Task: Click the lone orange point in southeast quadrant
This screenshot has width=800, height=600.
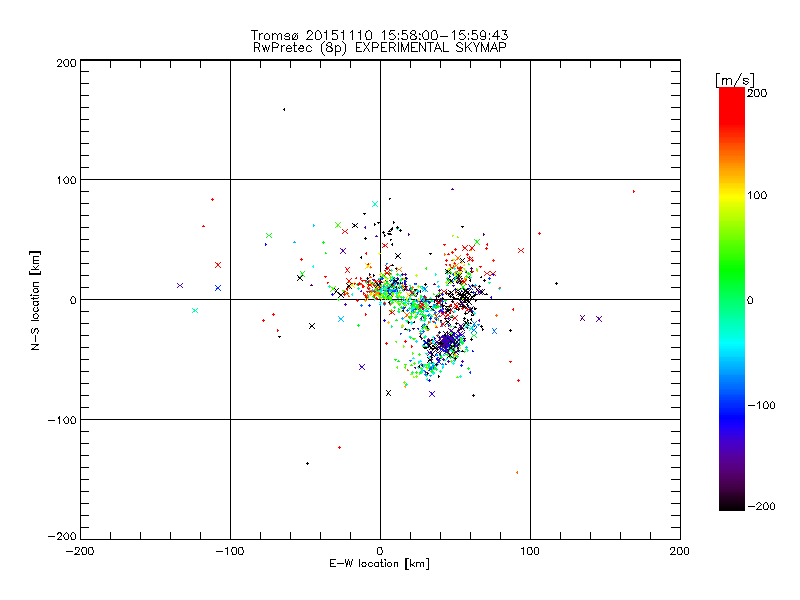Action: (517, 473)
